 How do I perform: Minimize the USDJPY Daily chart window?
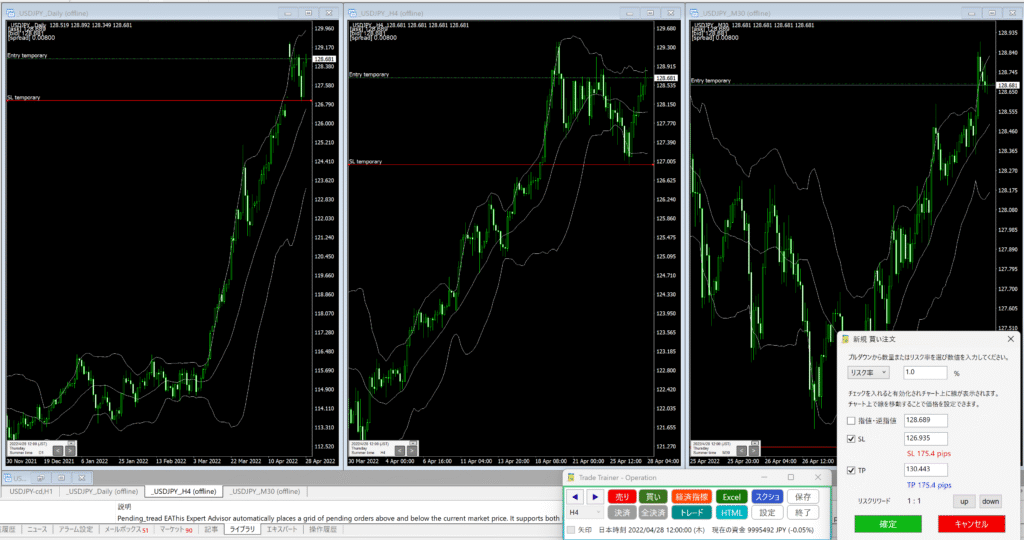click(287, 13)
